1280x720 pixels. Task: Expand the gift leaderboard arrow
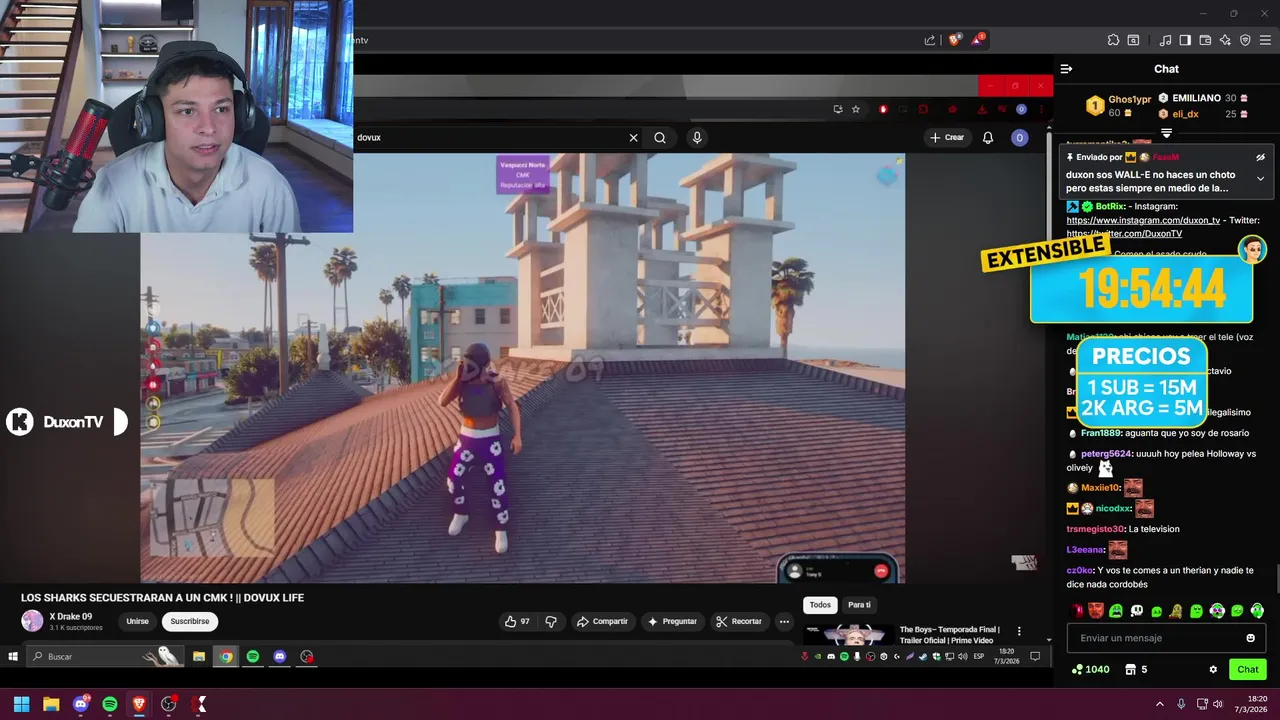click(x=1166, y=133)
